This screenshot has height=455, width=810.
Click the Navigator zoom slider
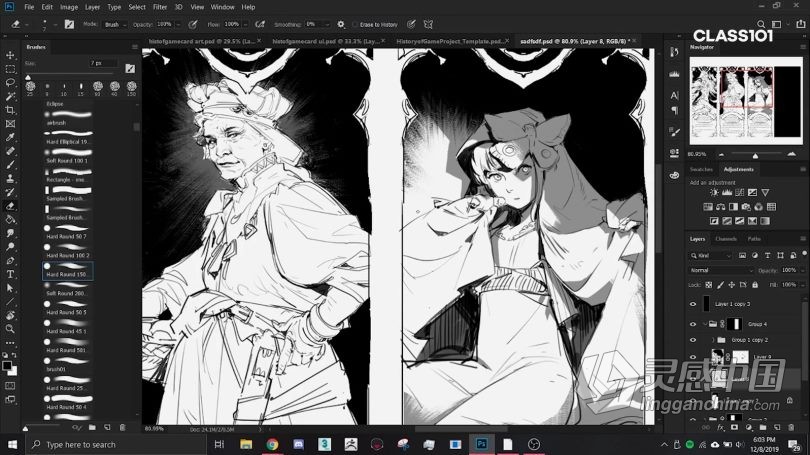tap(755, 155)
